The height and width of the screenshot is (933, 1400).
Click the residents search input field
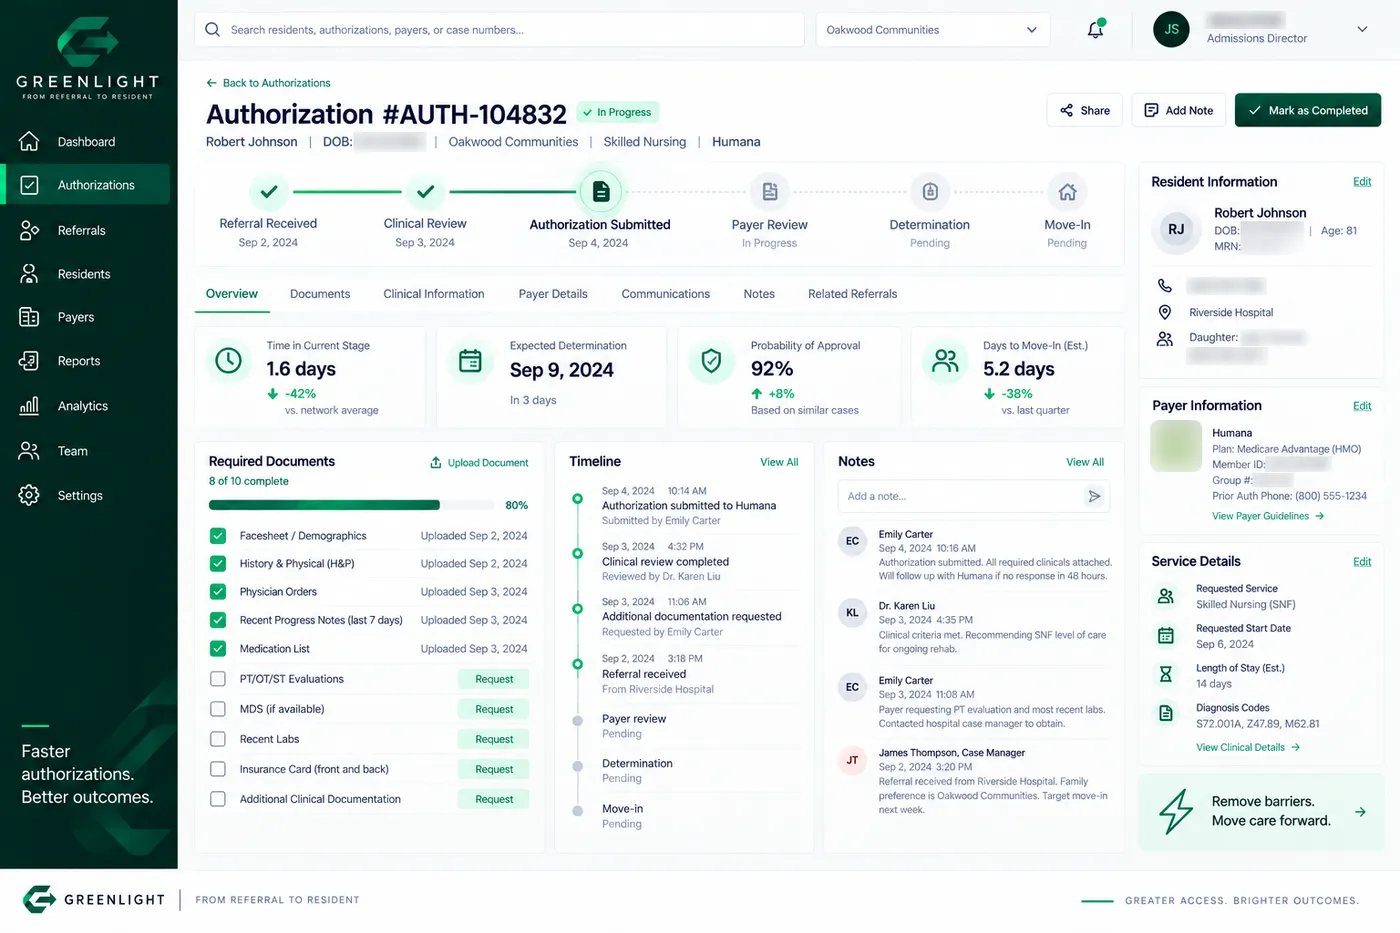pyautogui.click(x=499, y=30)
